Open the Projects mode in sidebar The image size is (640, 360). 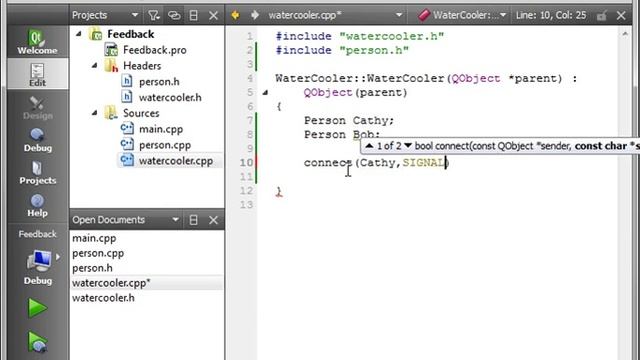37,173
